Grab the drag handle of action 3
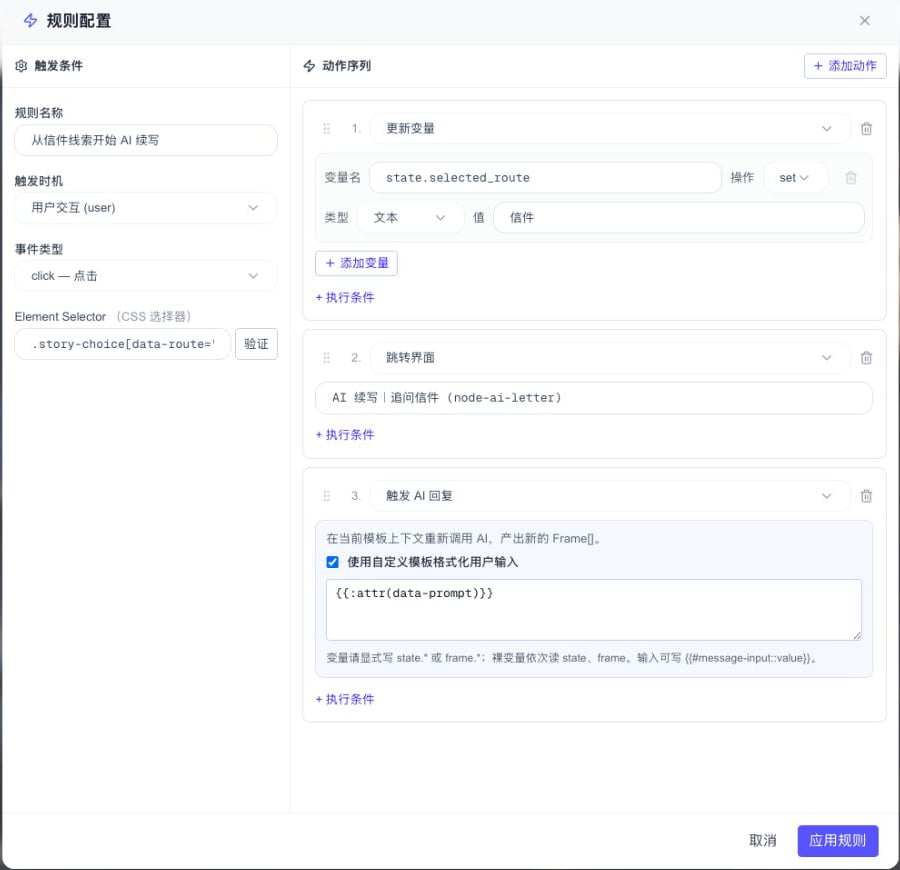900x870 pixels. pos(327,496)
